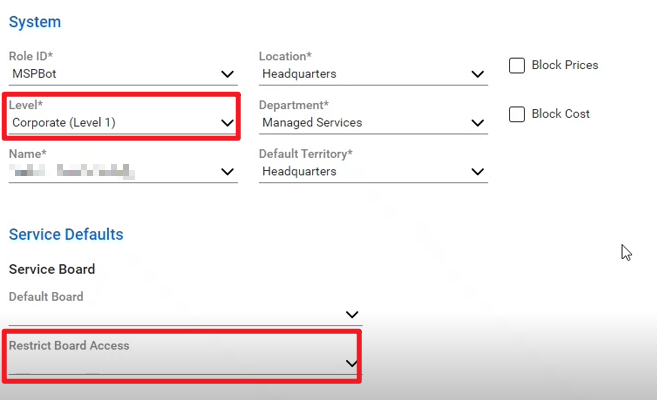
Task: Open the Location dropdown chevron
Action: (x=477, y=74)
